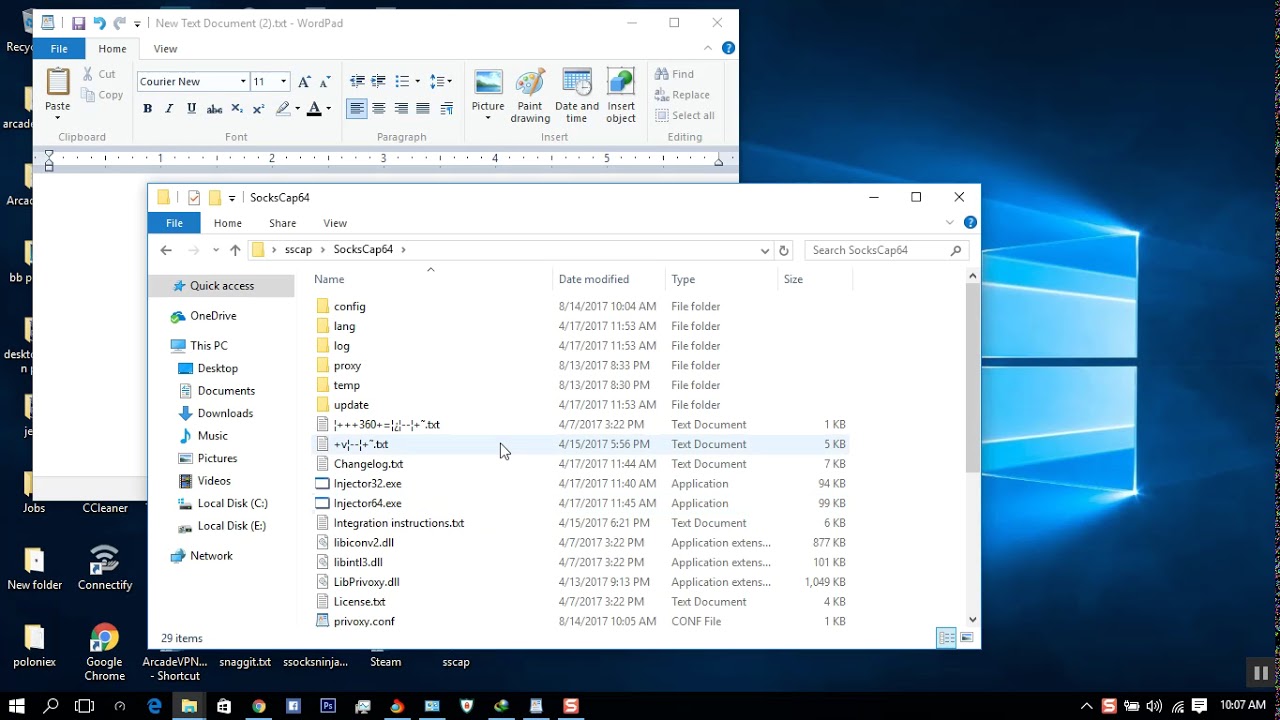Open WordPad's Customize Quick Access Toolbar dropdown
The height and width of the screenshot is (720, 1280).
pyautogui.click(x=137, y=24)
